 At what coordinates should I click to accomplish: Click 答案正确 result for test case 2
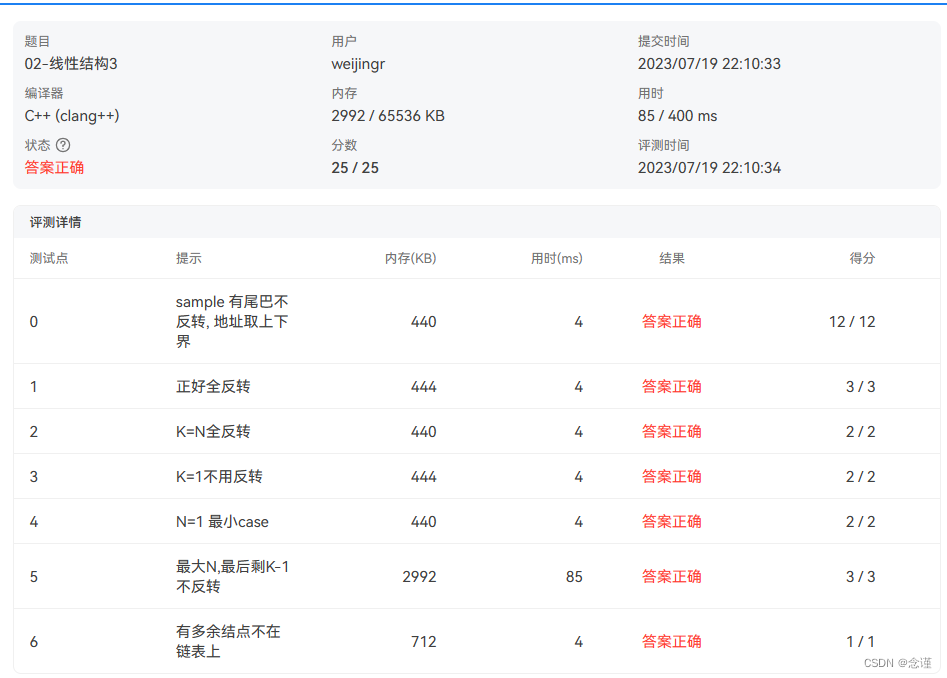[671, 431]
